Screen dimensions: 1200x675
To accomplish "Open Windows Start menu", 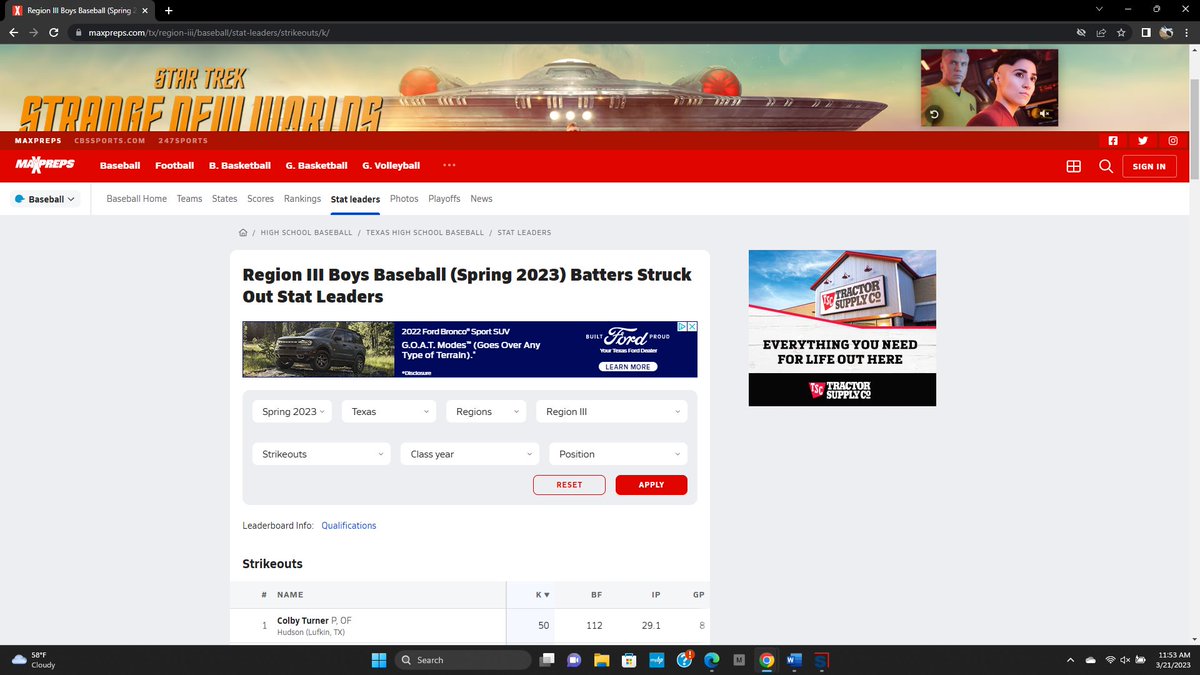I will click(379, 660).
